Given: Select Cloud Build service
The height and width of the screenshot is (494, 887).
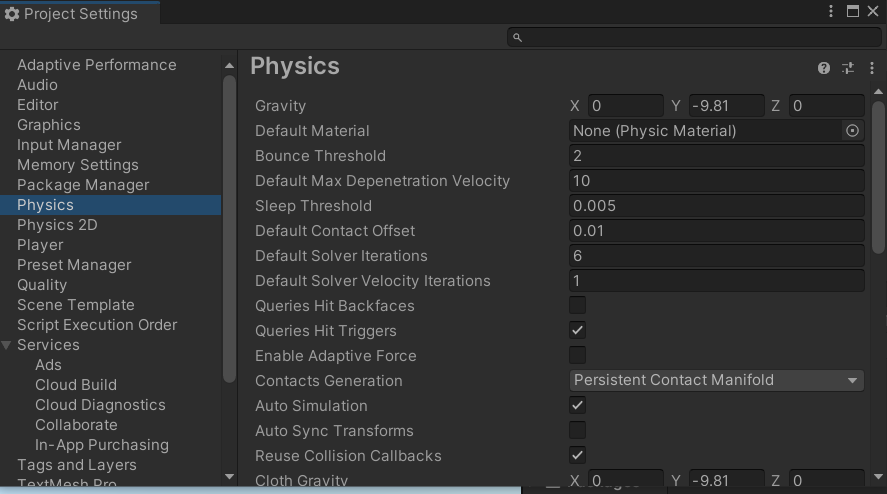Looking at the screenshot, I should coord(76,385).
